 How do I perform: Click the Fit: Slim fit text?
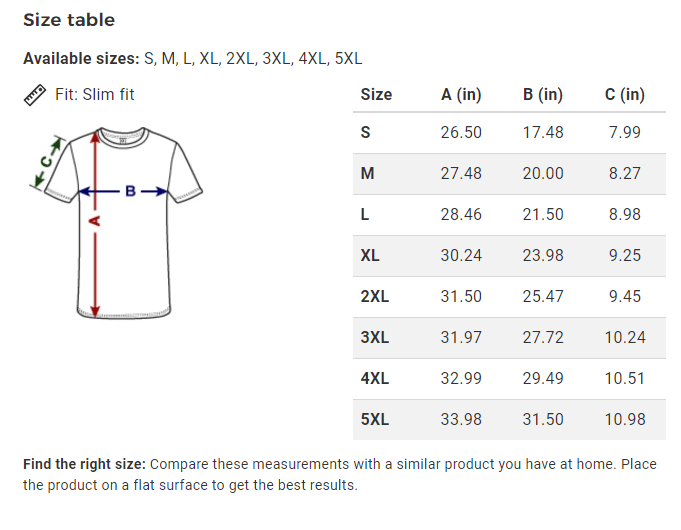[x=95, y=94]
